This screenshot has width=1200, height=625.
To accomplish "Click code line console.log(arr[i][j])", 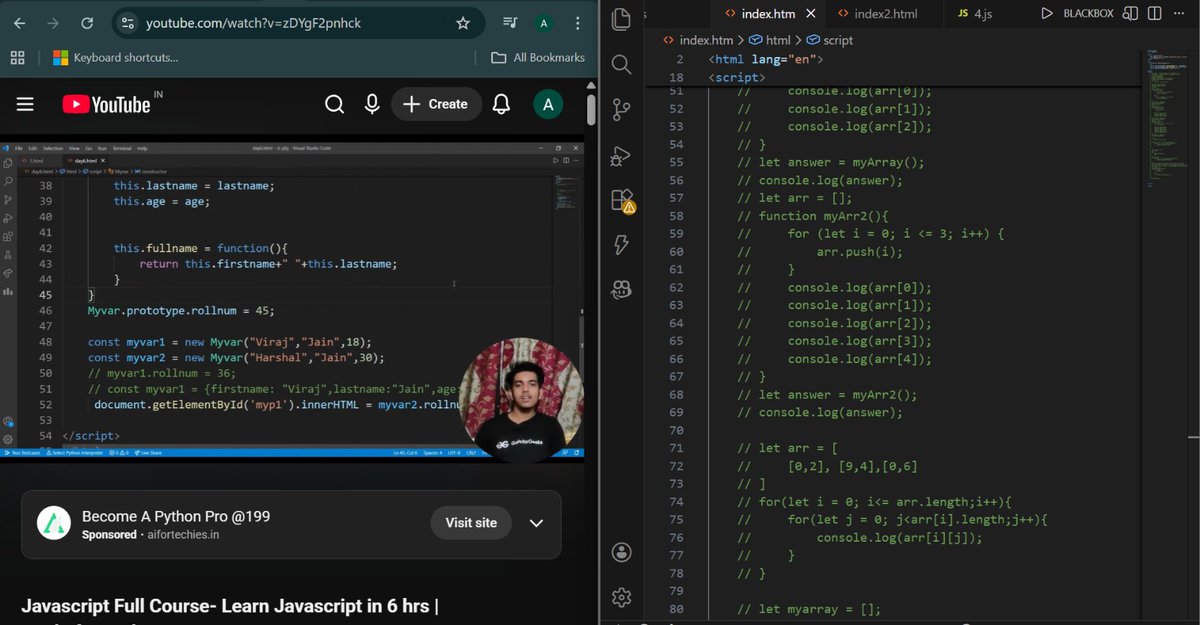I will click(860, 538).
